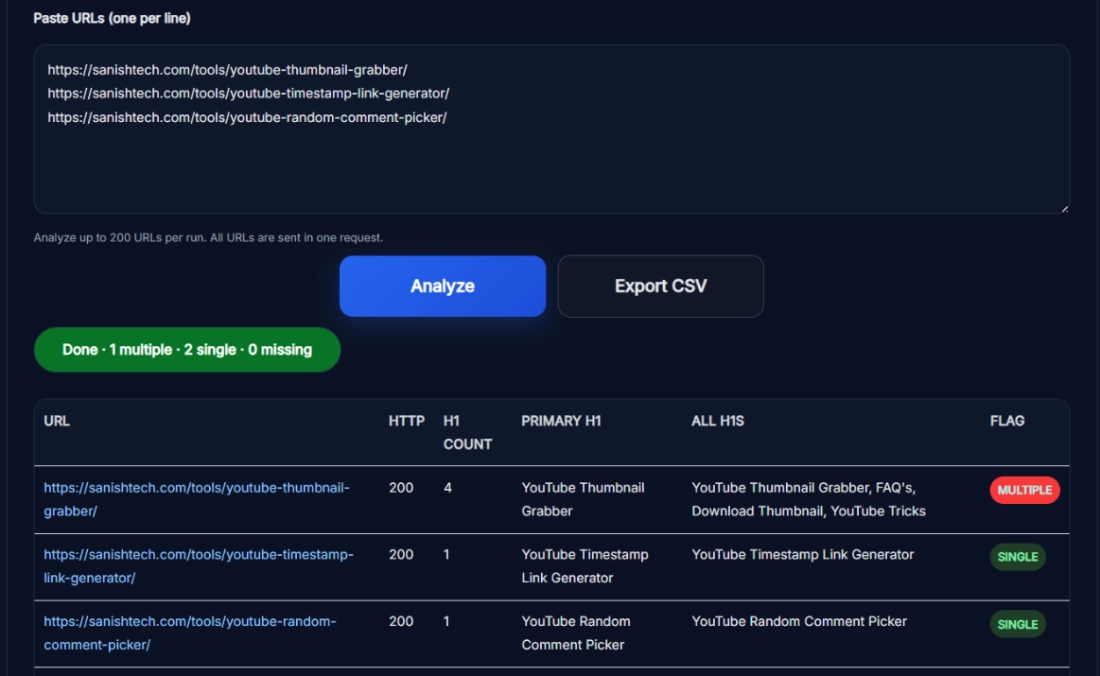Click the PRIMARY H1 column header
The image size is (1100, 676).
click(x=561, y=421)
